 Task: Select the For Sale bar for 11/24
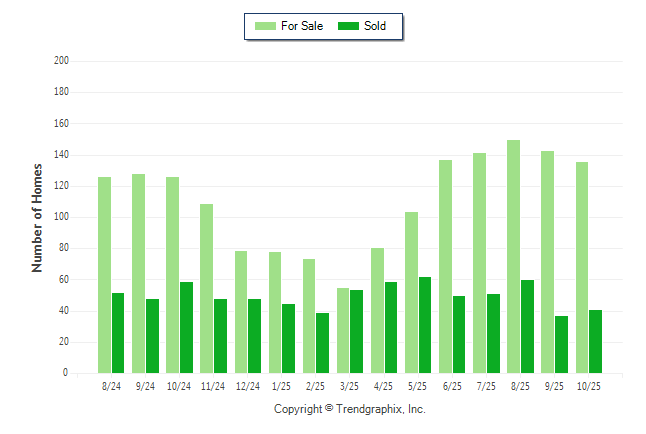click(x=206, y=288)
